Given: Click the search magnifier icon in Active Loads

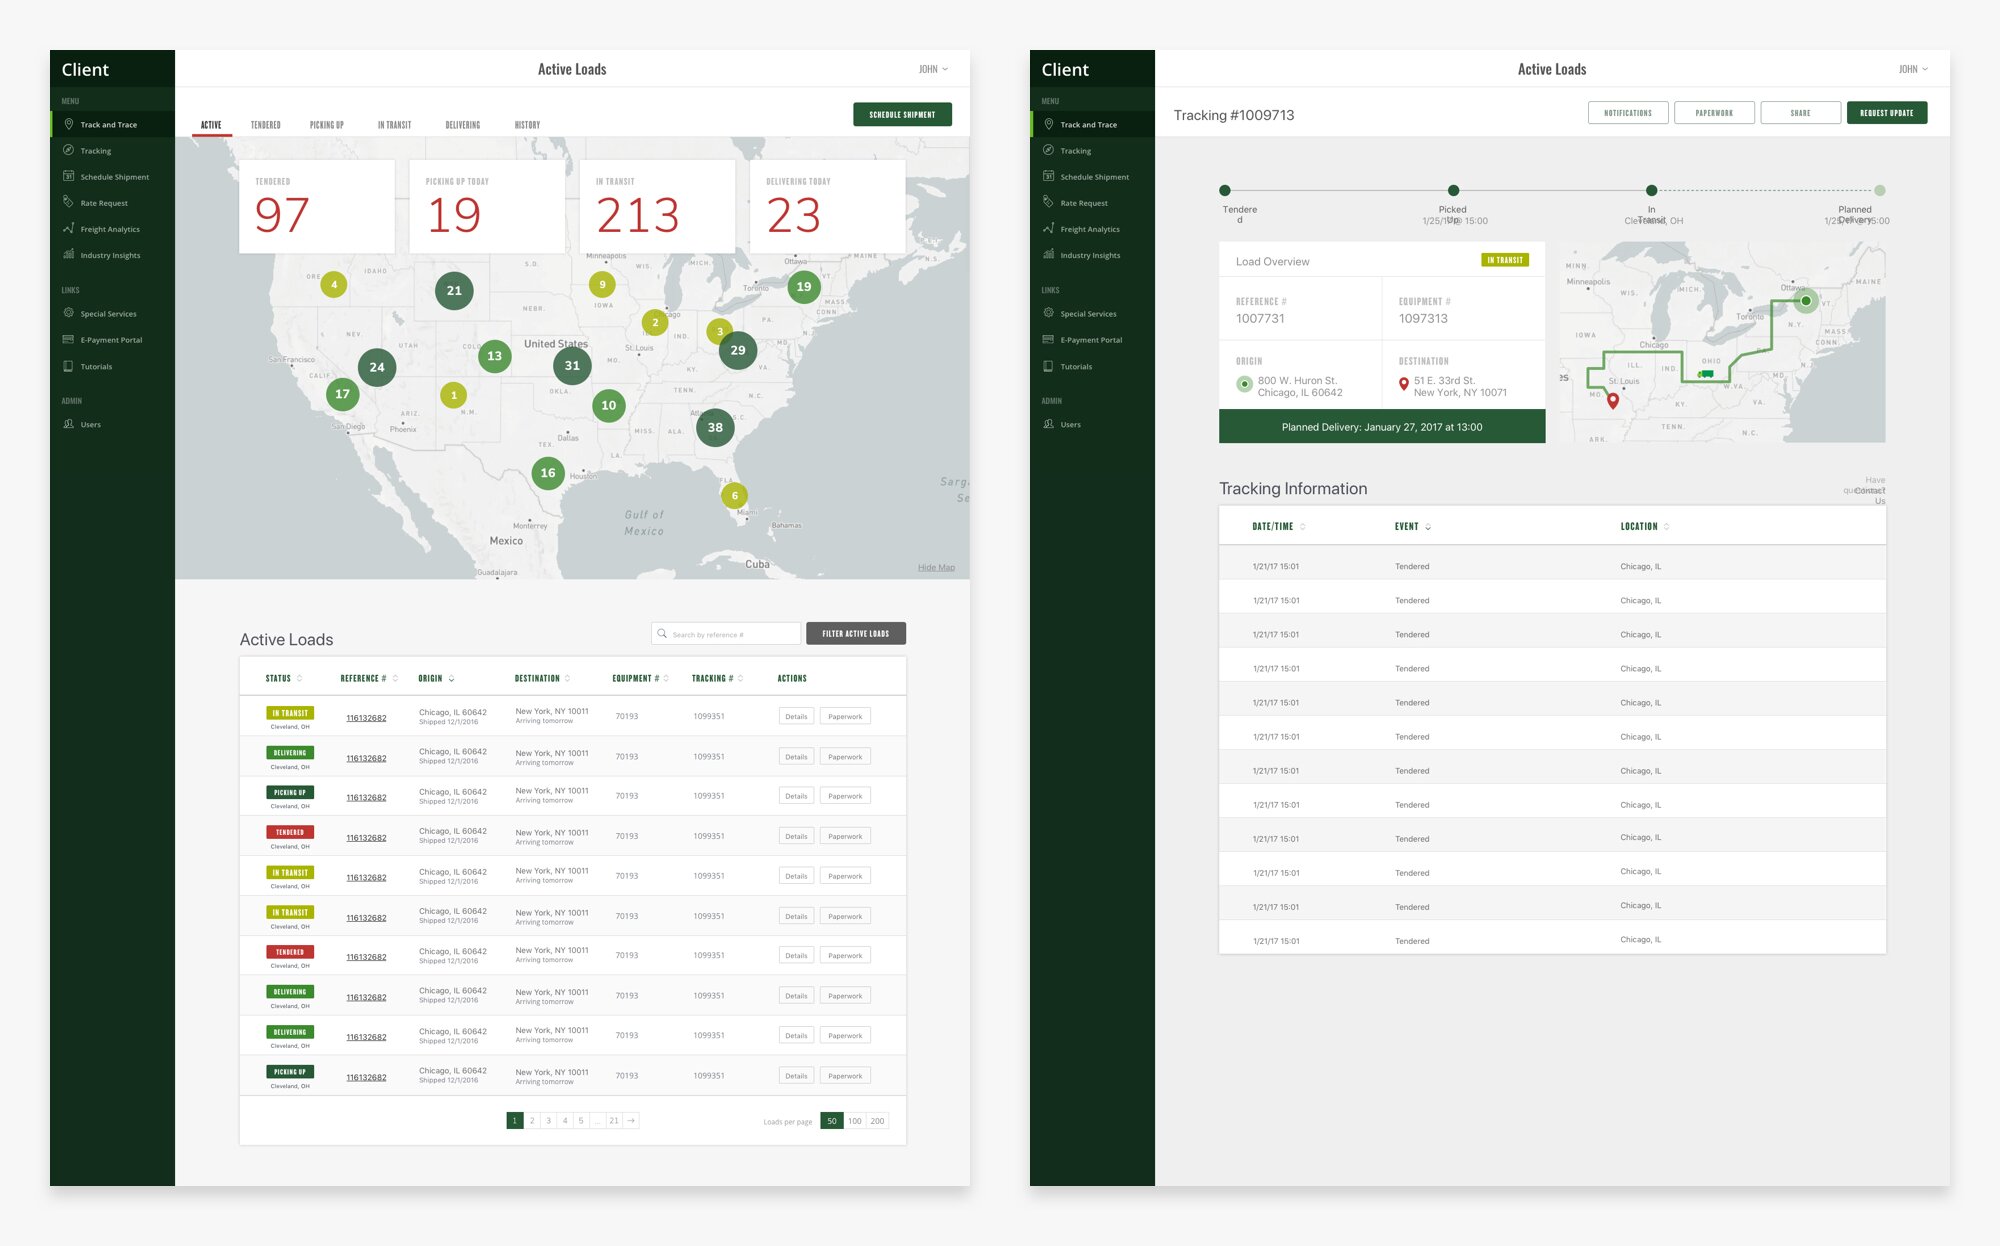Looking at the screenshot, I should click(662, 633).
